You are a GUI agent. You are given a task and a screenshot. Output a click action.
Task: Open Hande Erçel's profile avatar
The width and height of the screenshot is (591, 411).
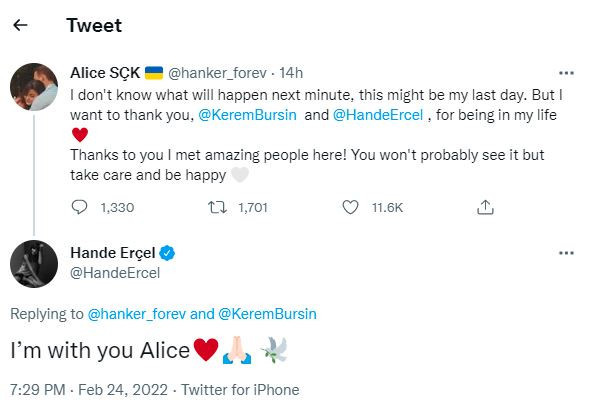(34, 264)
